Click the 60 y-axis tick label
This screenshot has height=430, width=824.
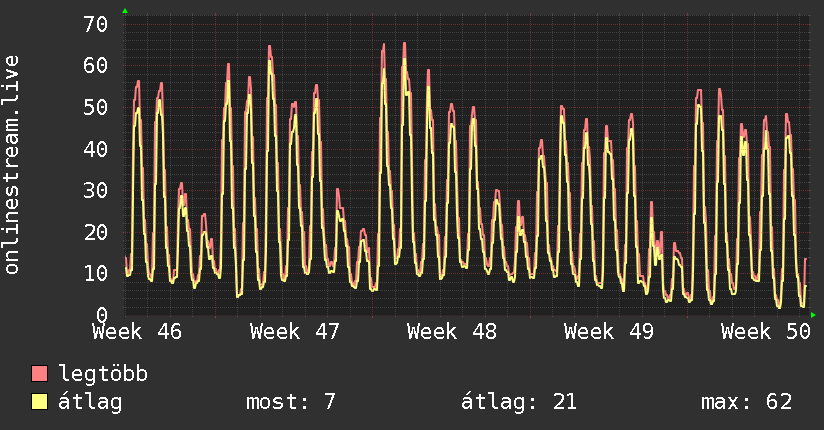96,66
